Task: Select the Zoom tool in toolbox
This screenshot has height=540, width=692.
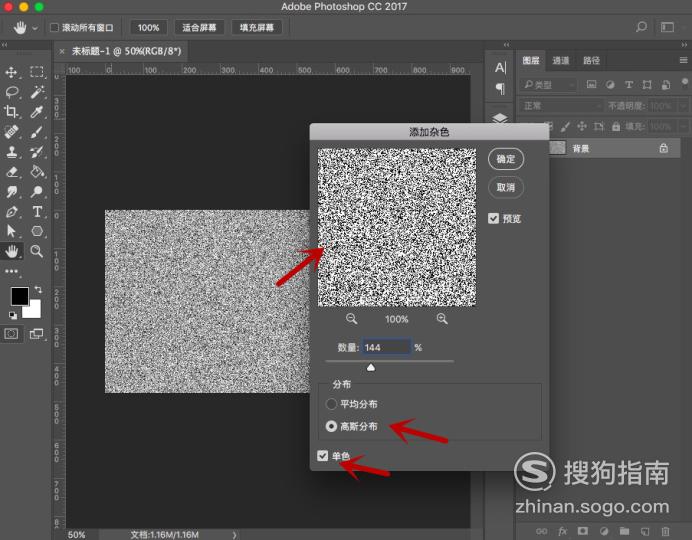Action: click(37, 251)
